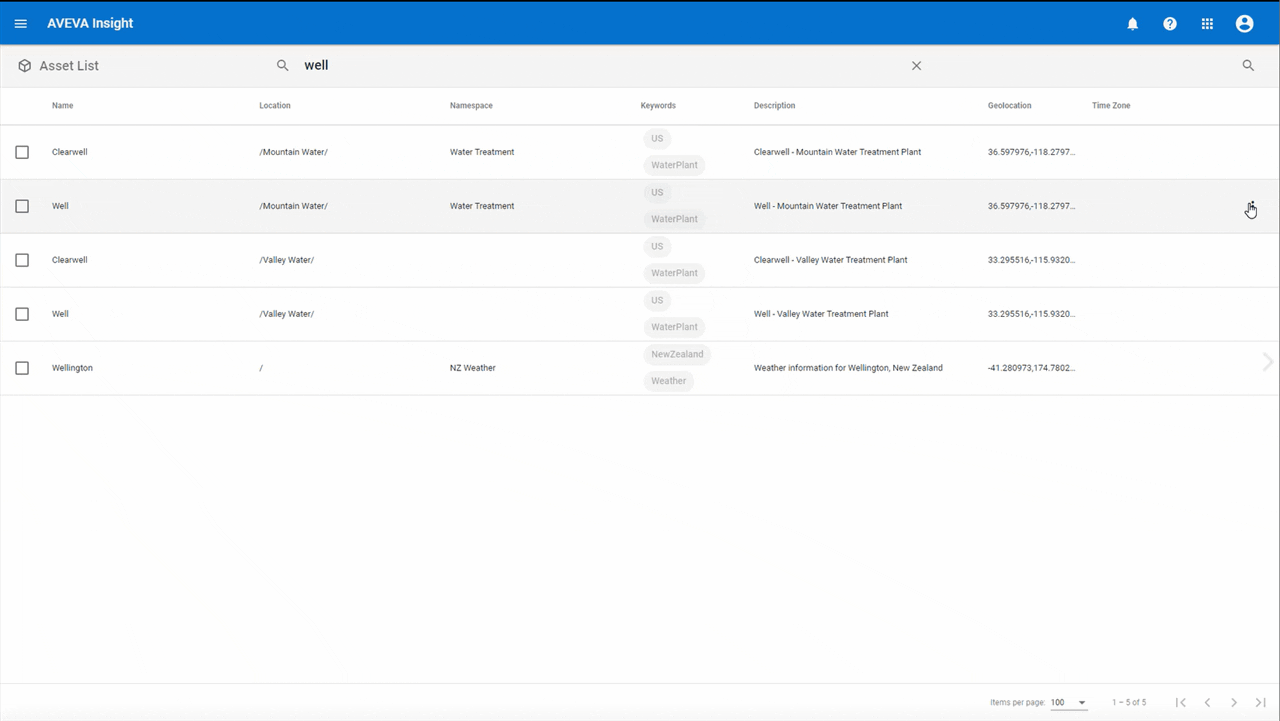Open the Wellington row chevron arrow
Viewport: 1280px width, 721px height.
click(1268, 362)
